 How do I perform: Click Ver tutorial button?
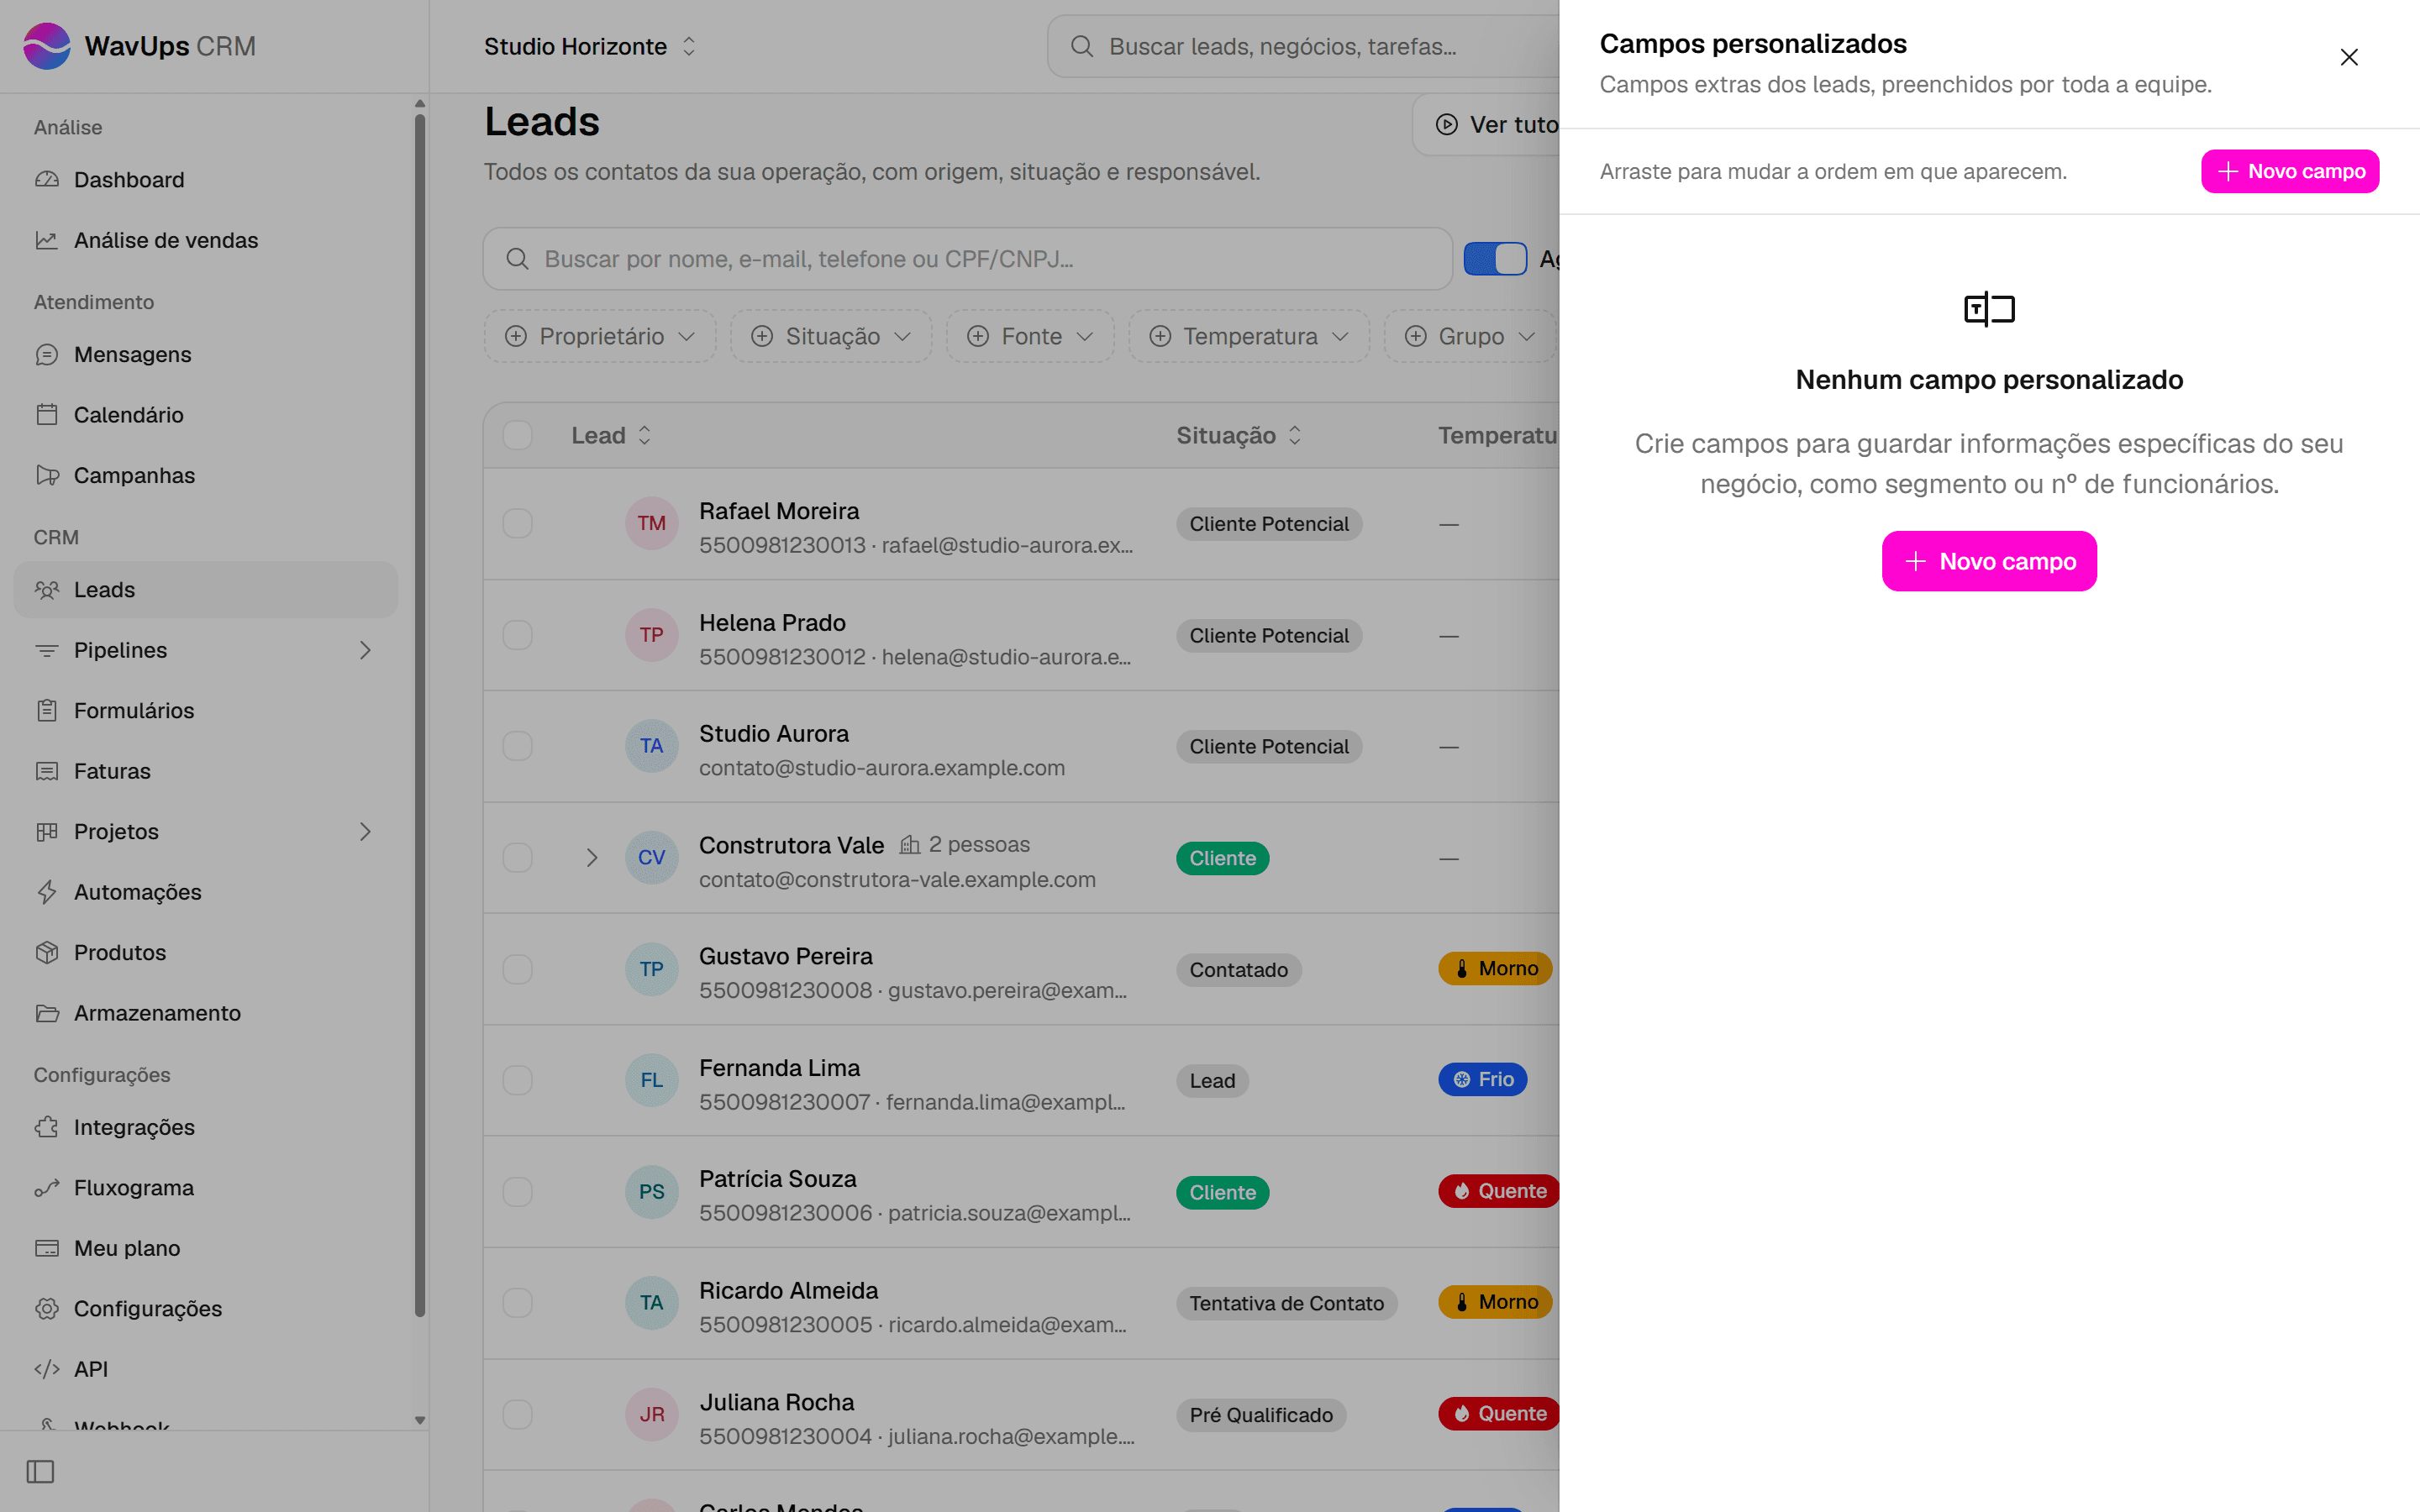coord(1487,124)
